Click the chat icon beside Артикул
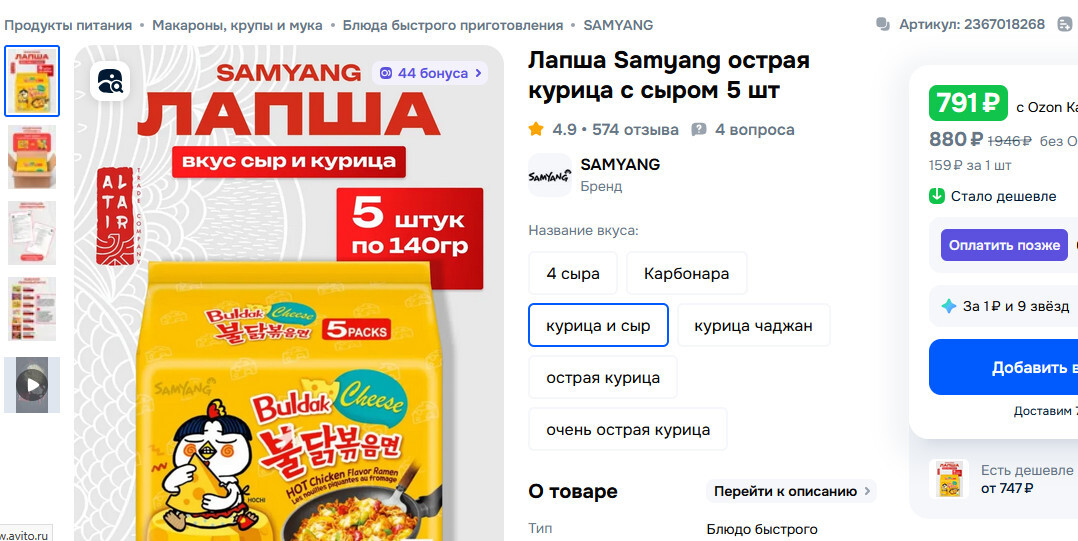1078x541 pixels. 883,25
